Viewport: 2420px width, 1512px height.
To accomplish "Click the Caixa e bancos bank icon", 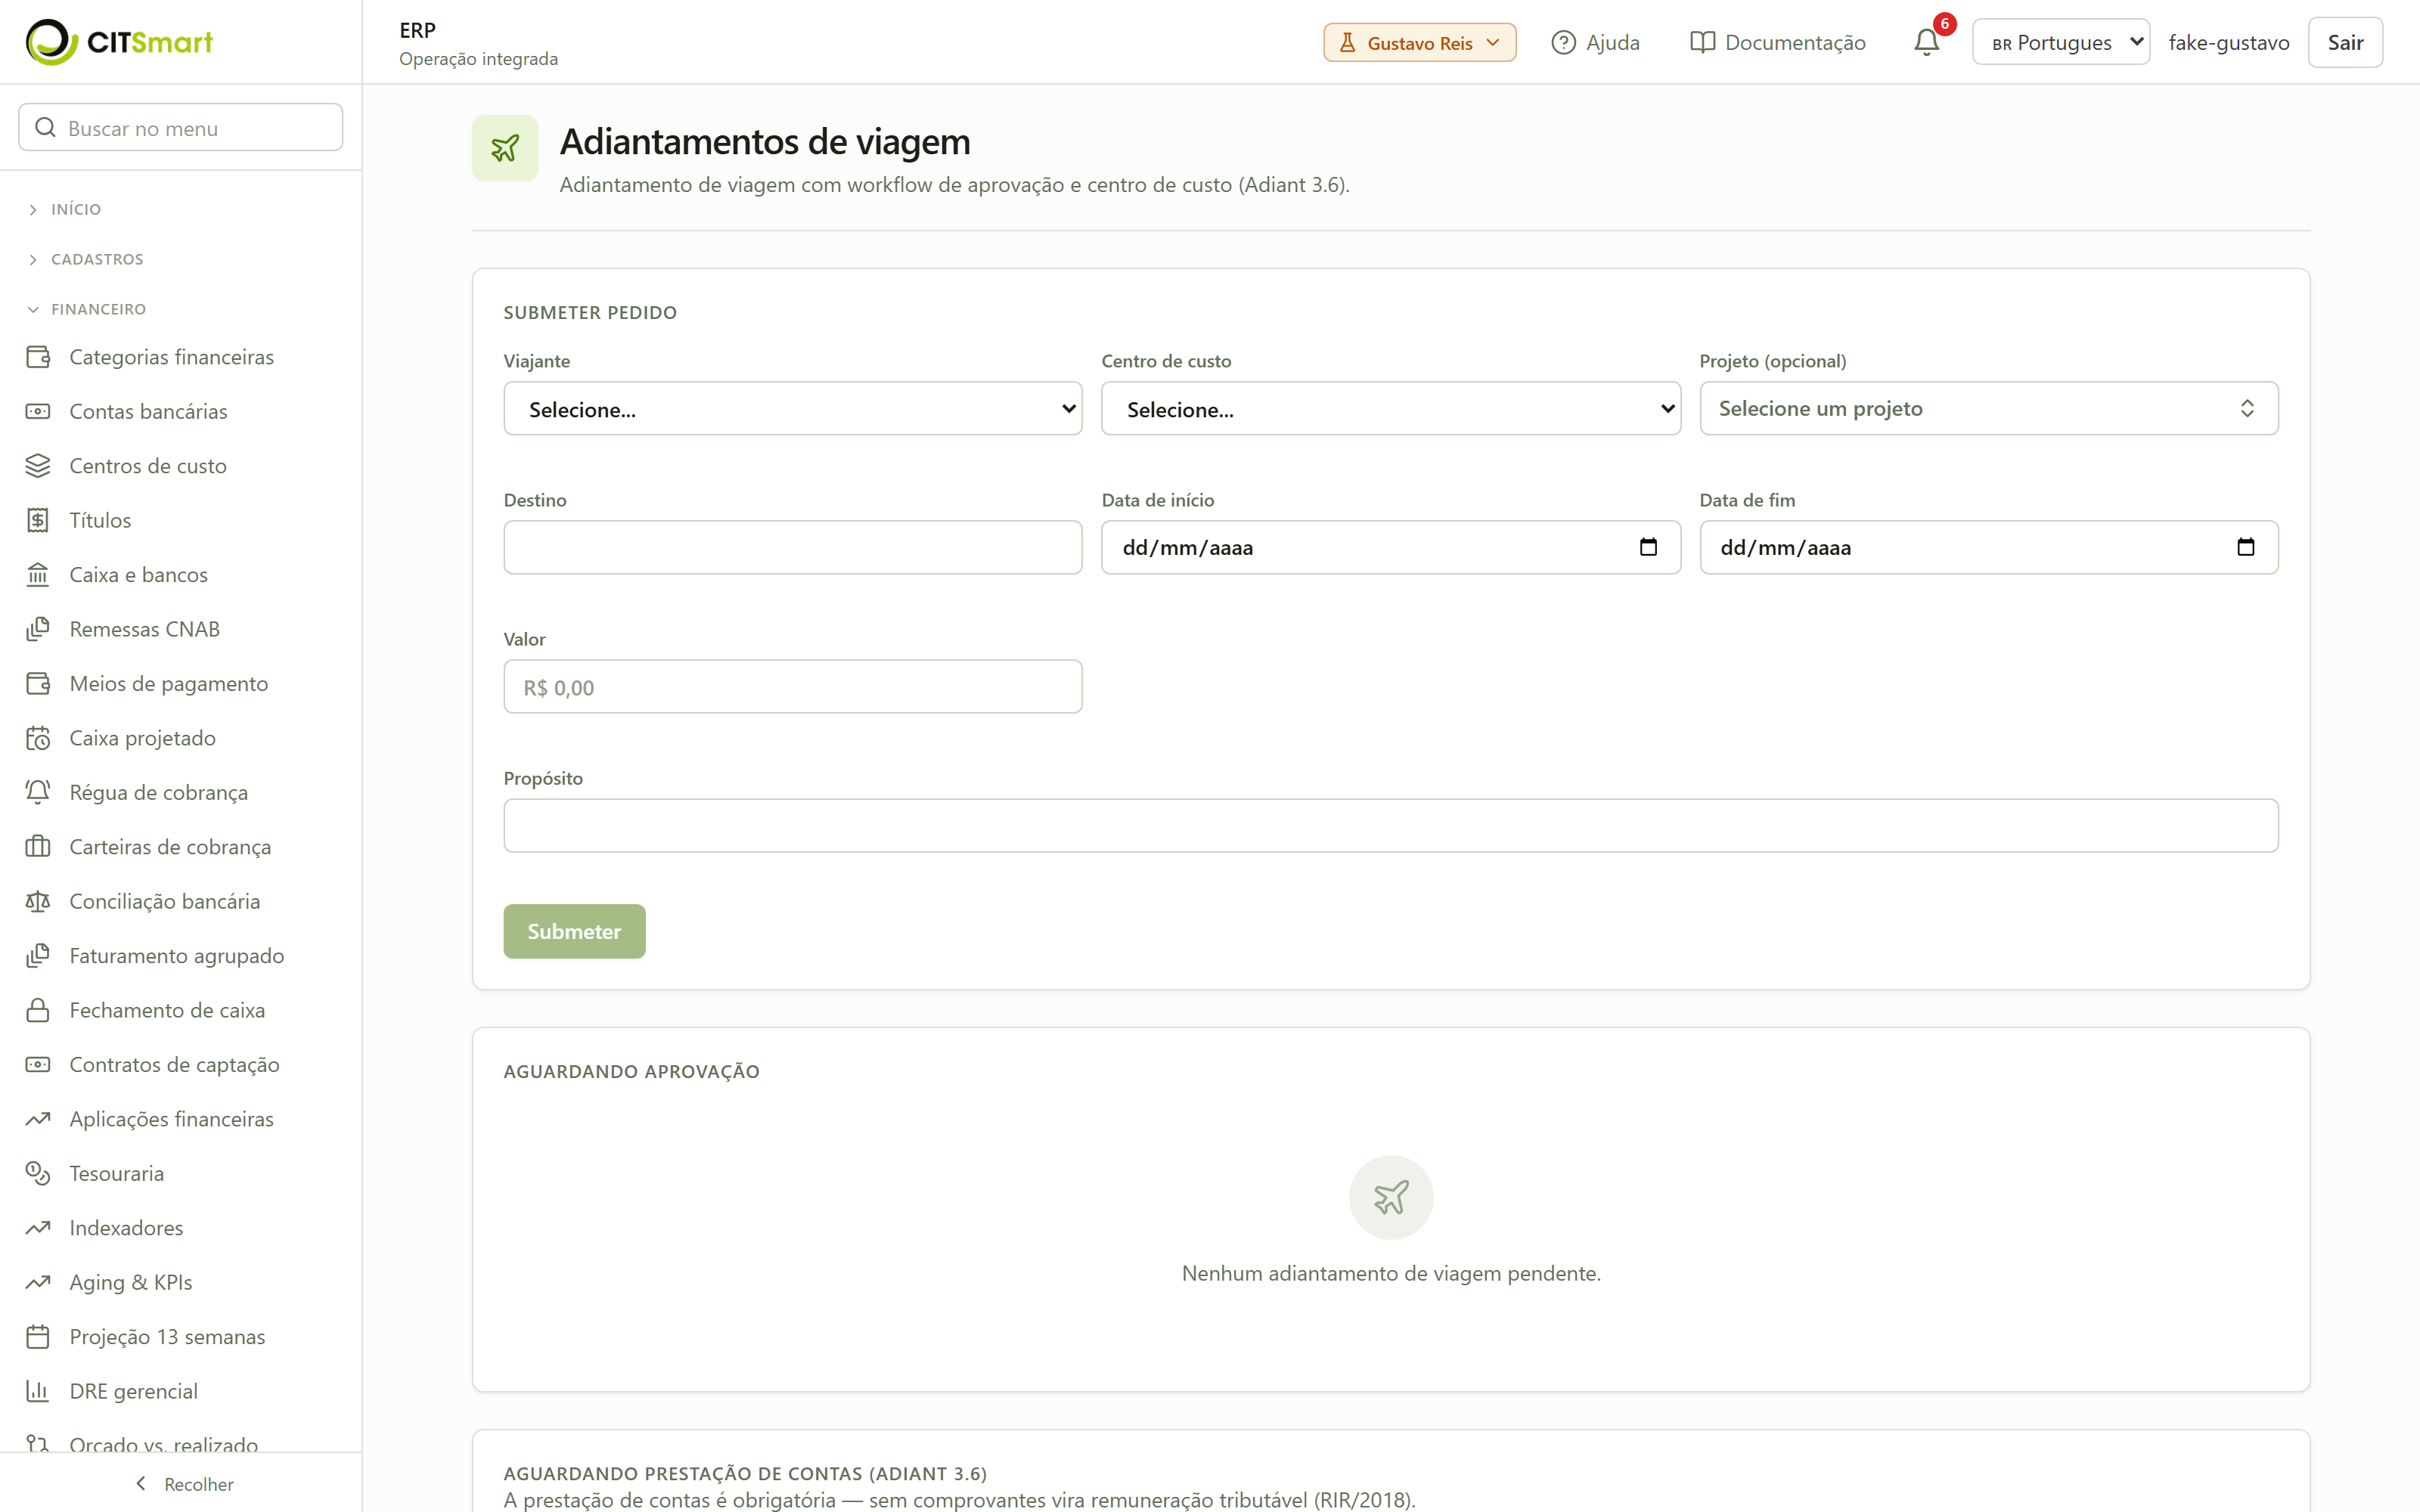I will point(38,575).
